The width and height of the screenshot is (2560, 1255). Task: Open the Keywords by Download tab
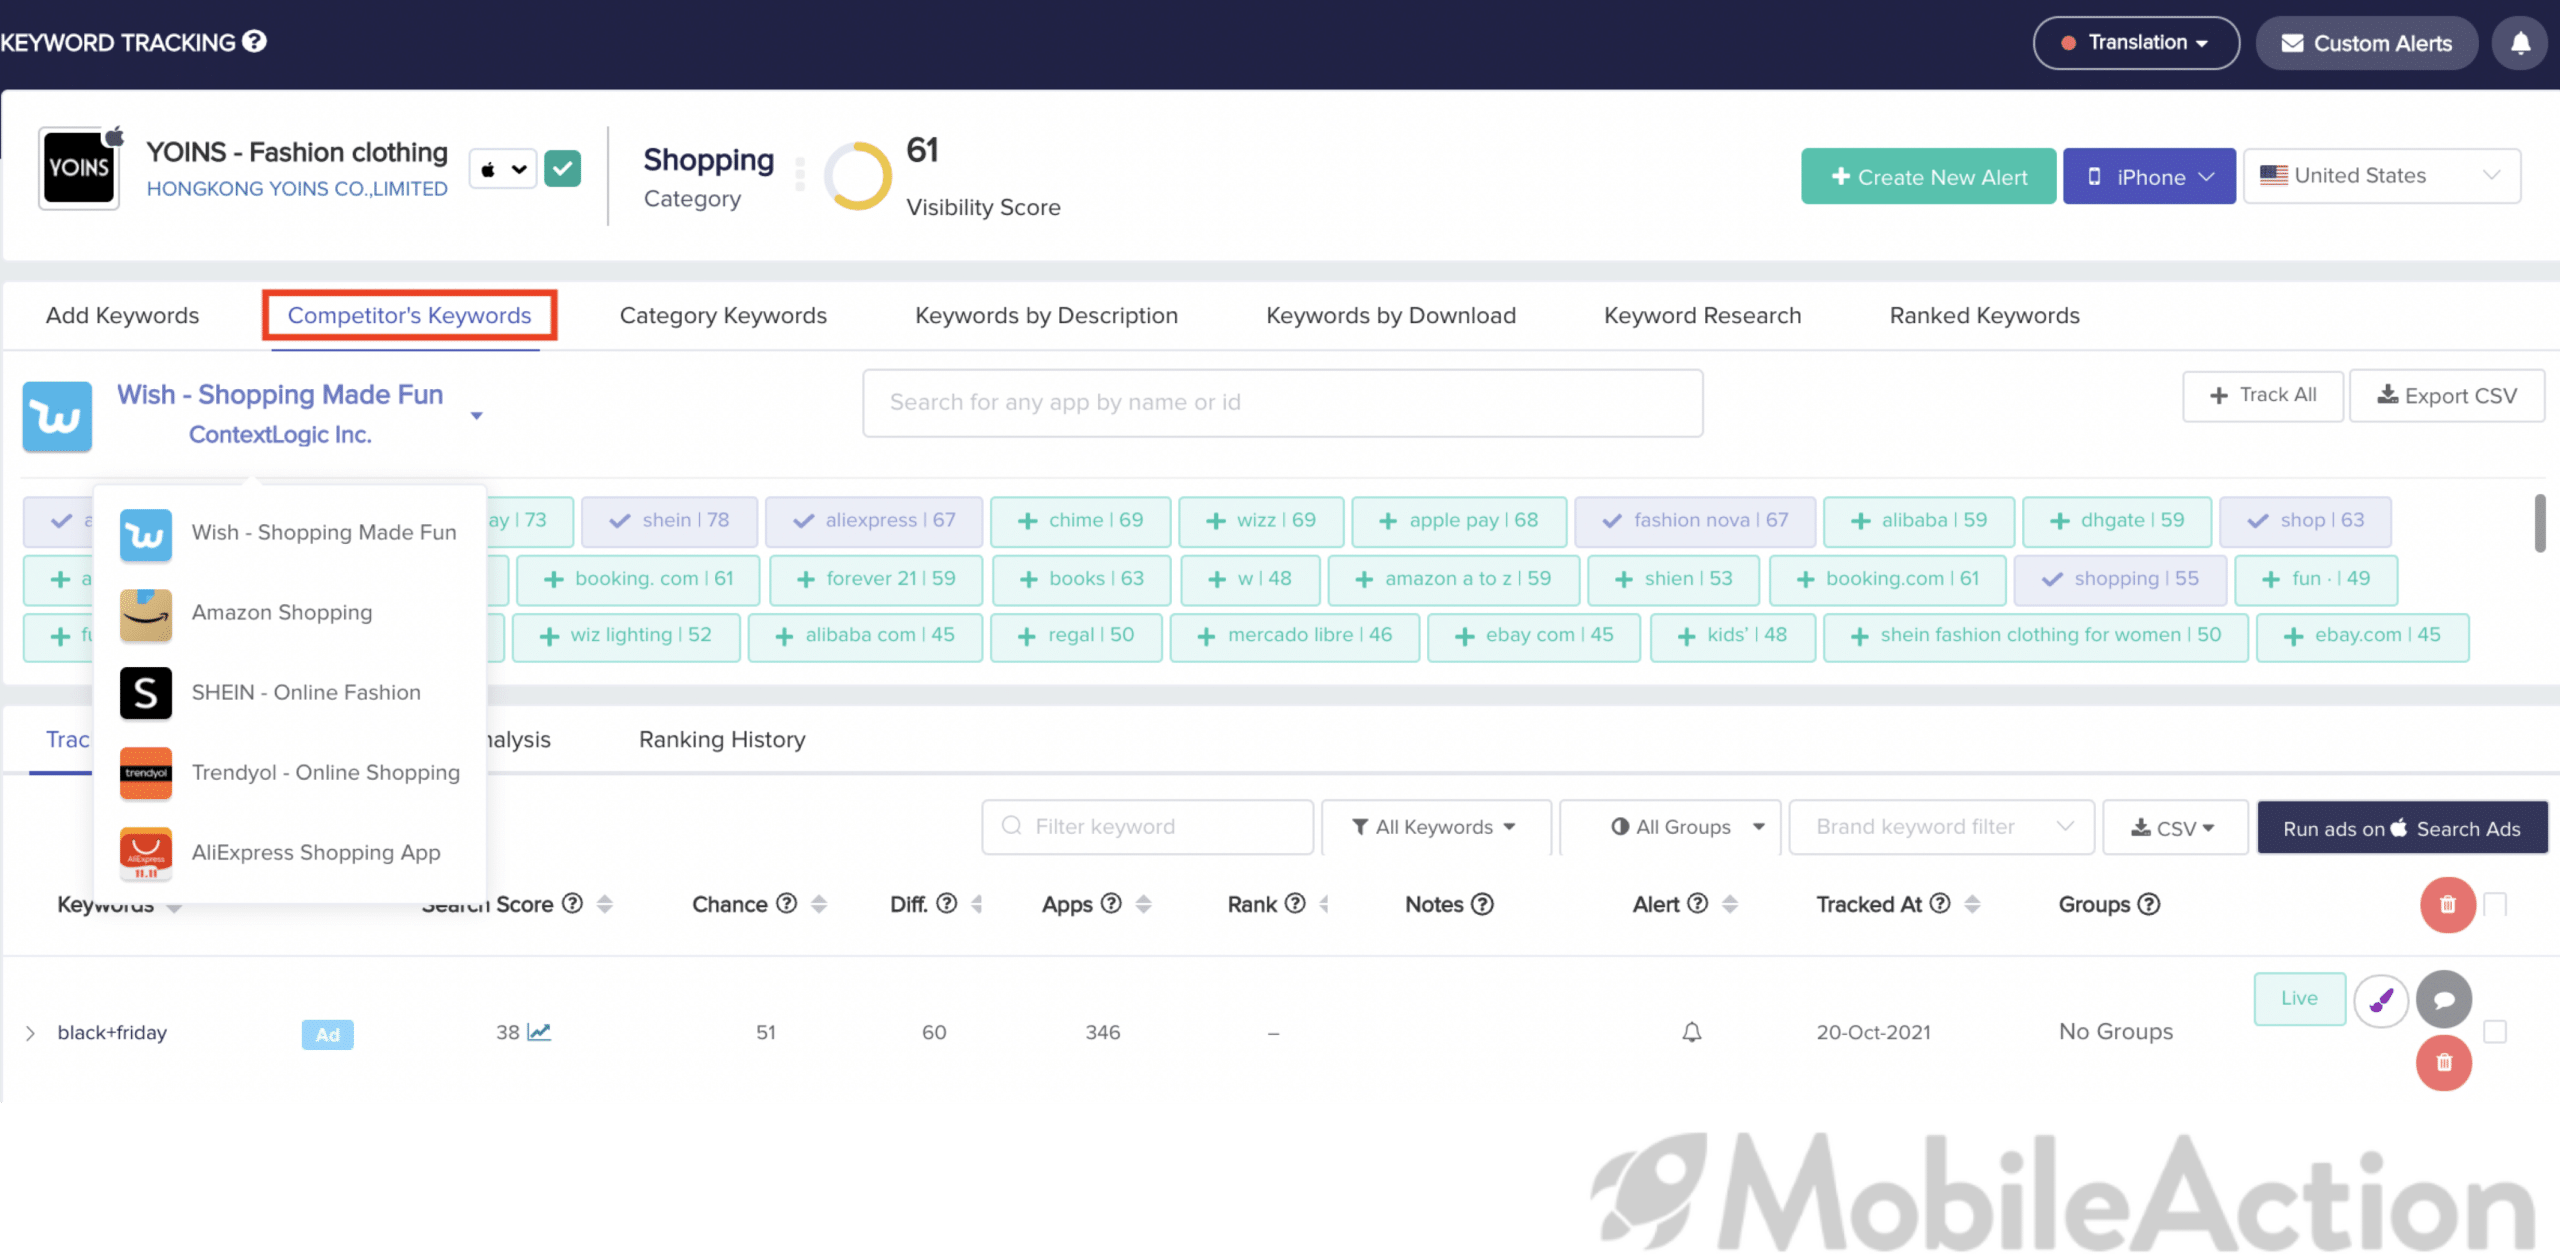(x=1391, y=316)
